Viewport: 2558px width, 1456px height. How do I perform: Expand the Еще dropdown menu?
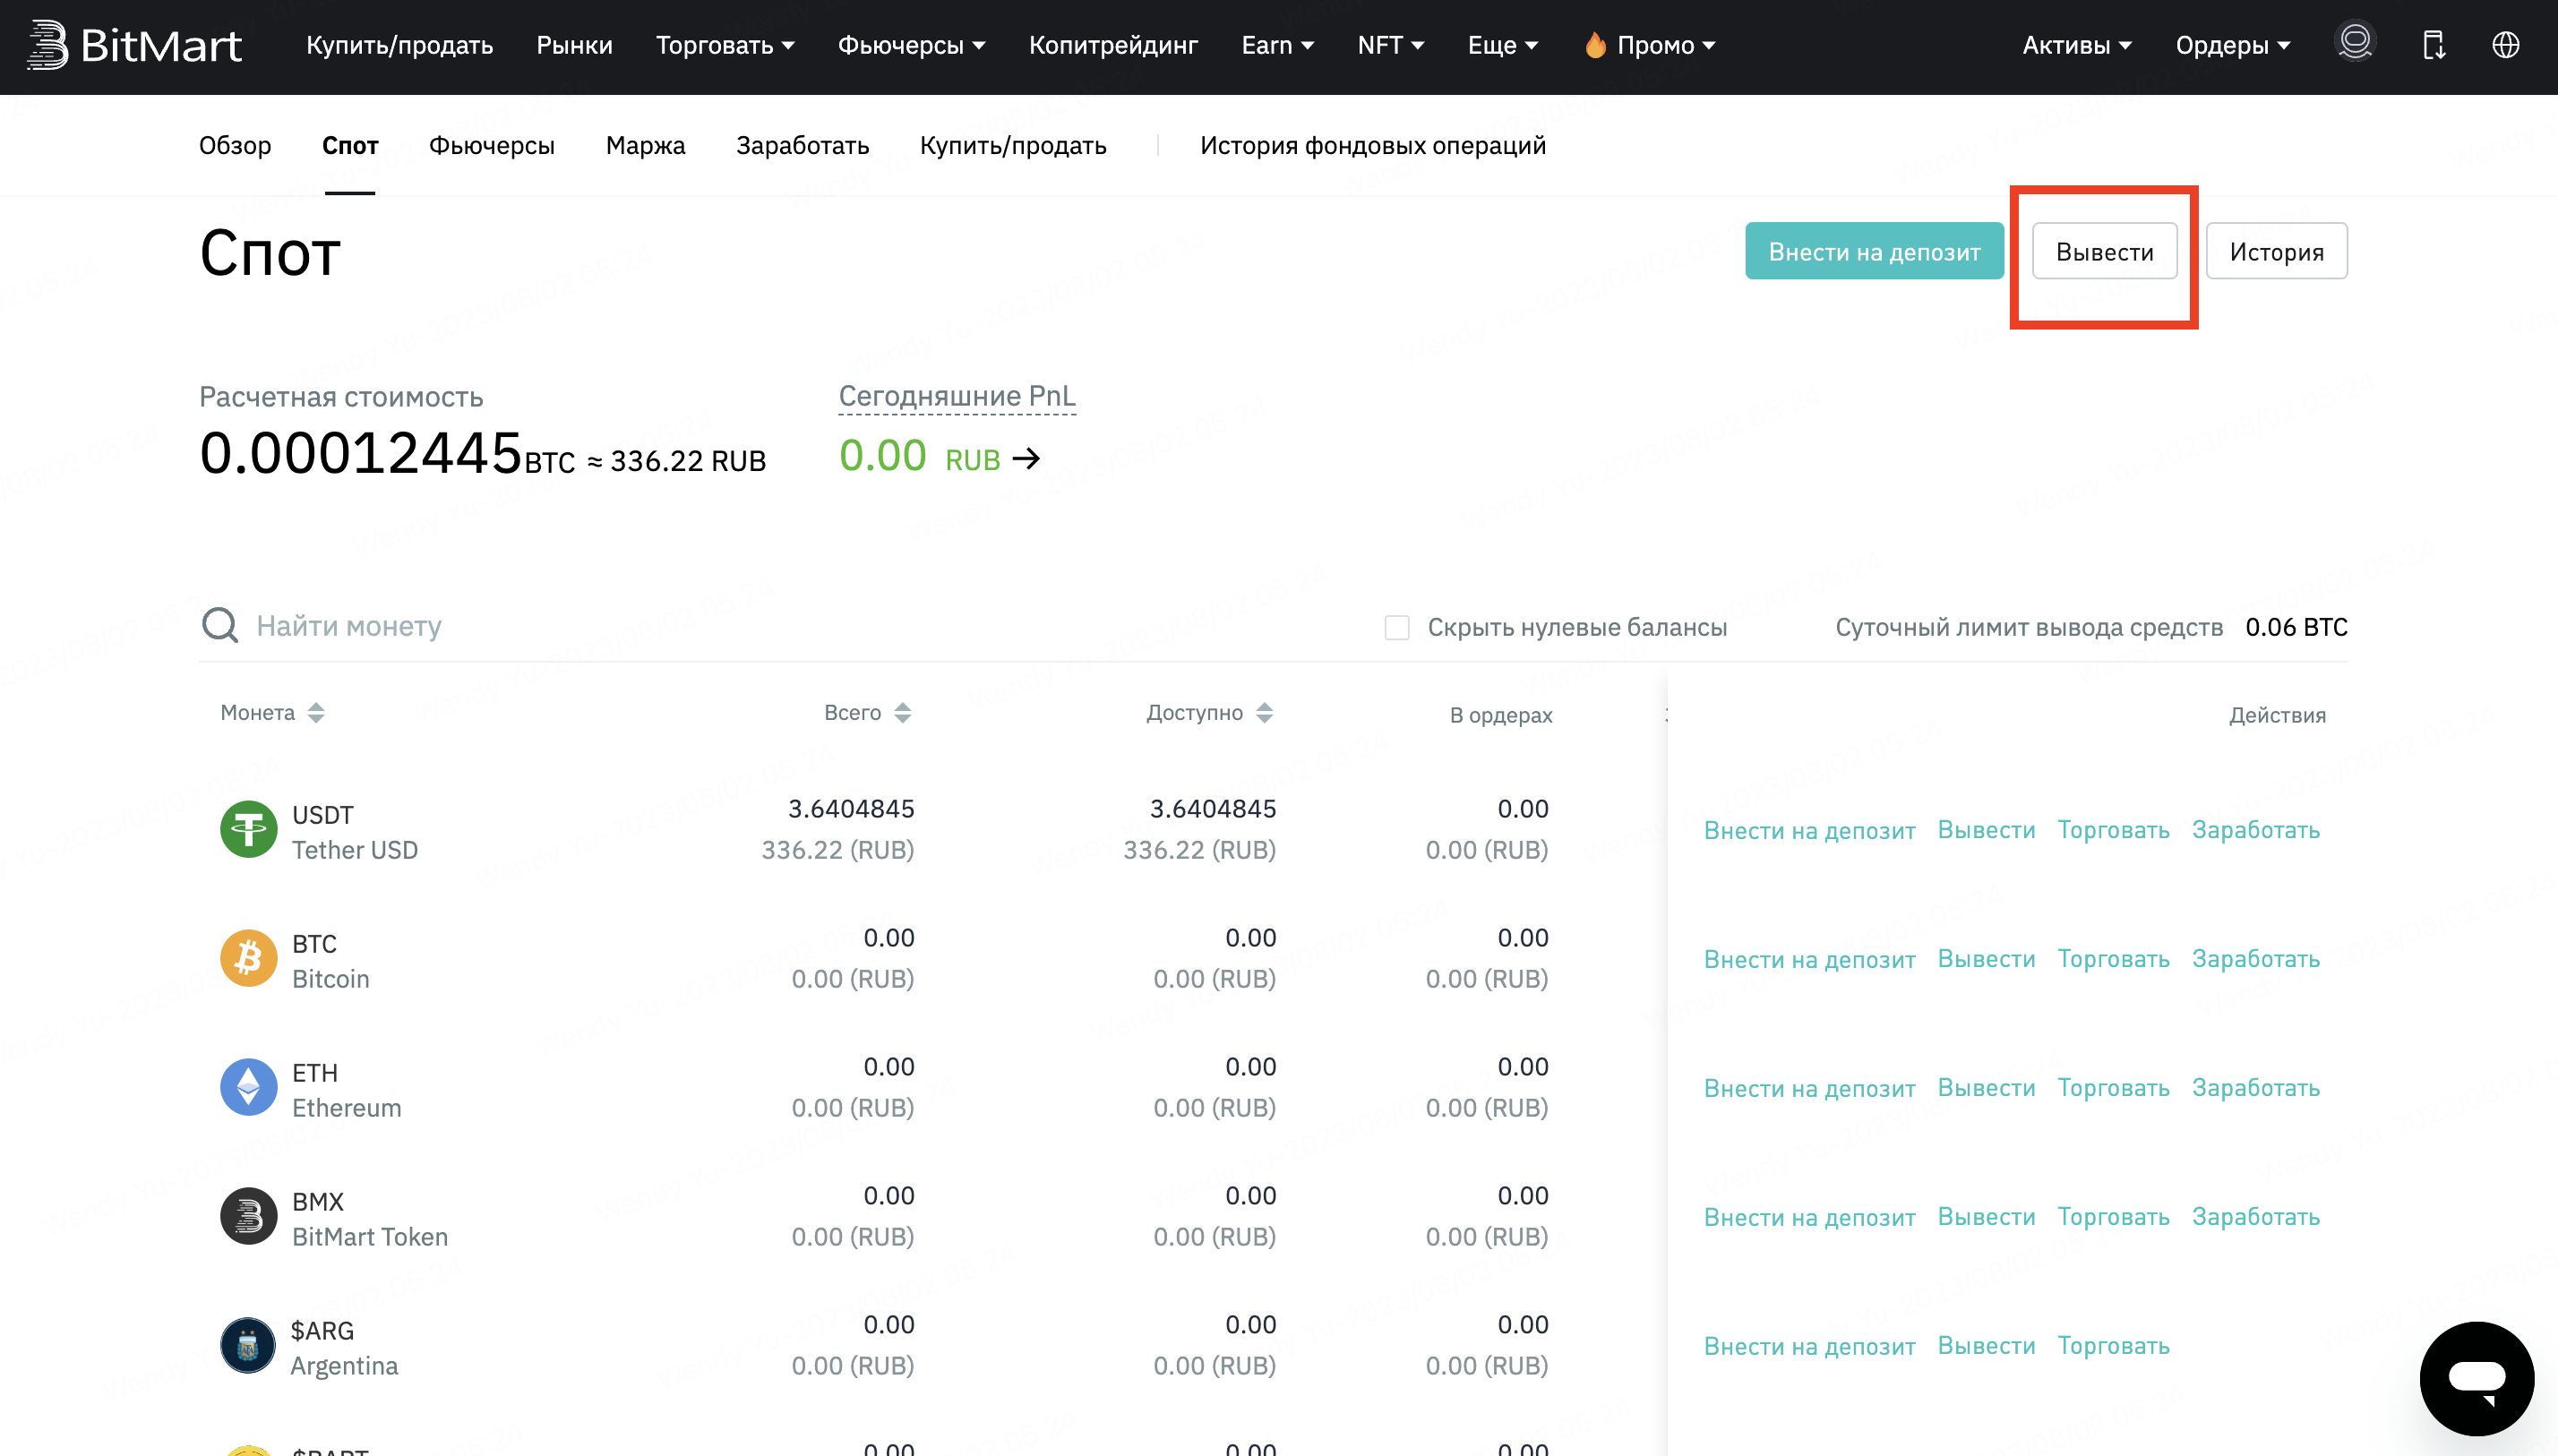coord(1503,45)
